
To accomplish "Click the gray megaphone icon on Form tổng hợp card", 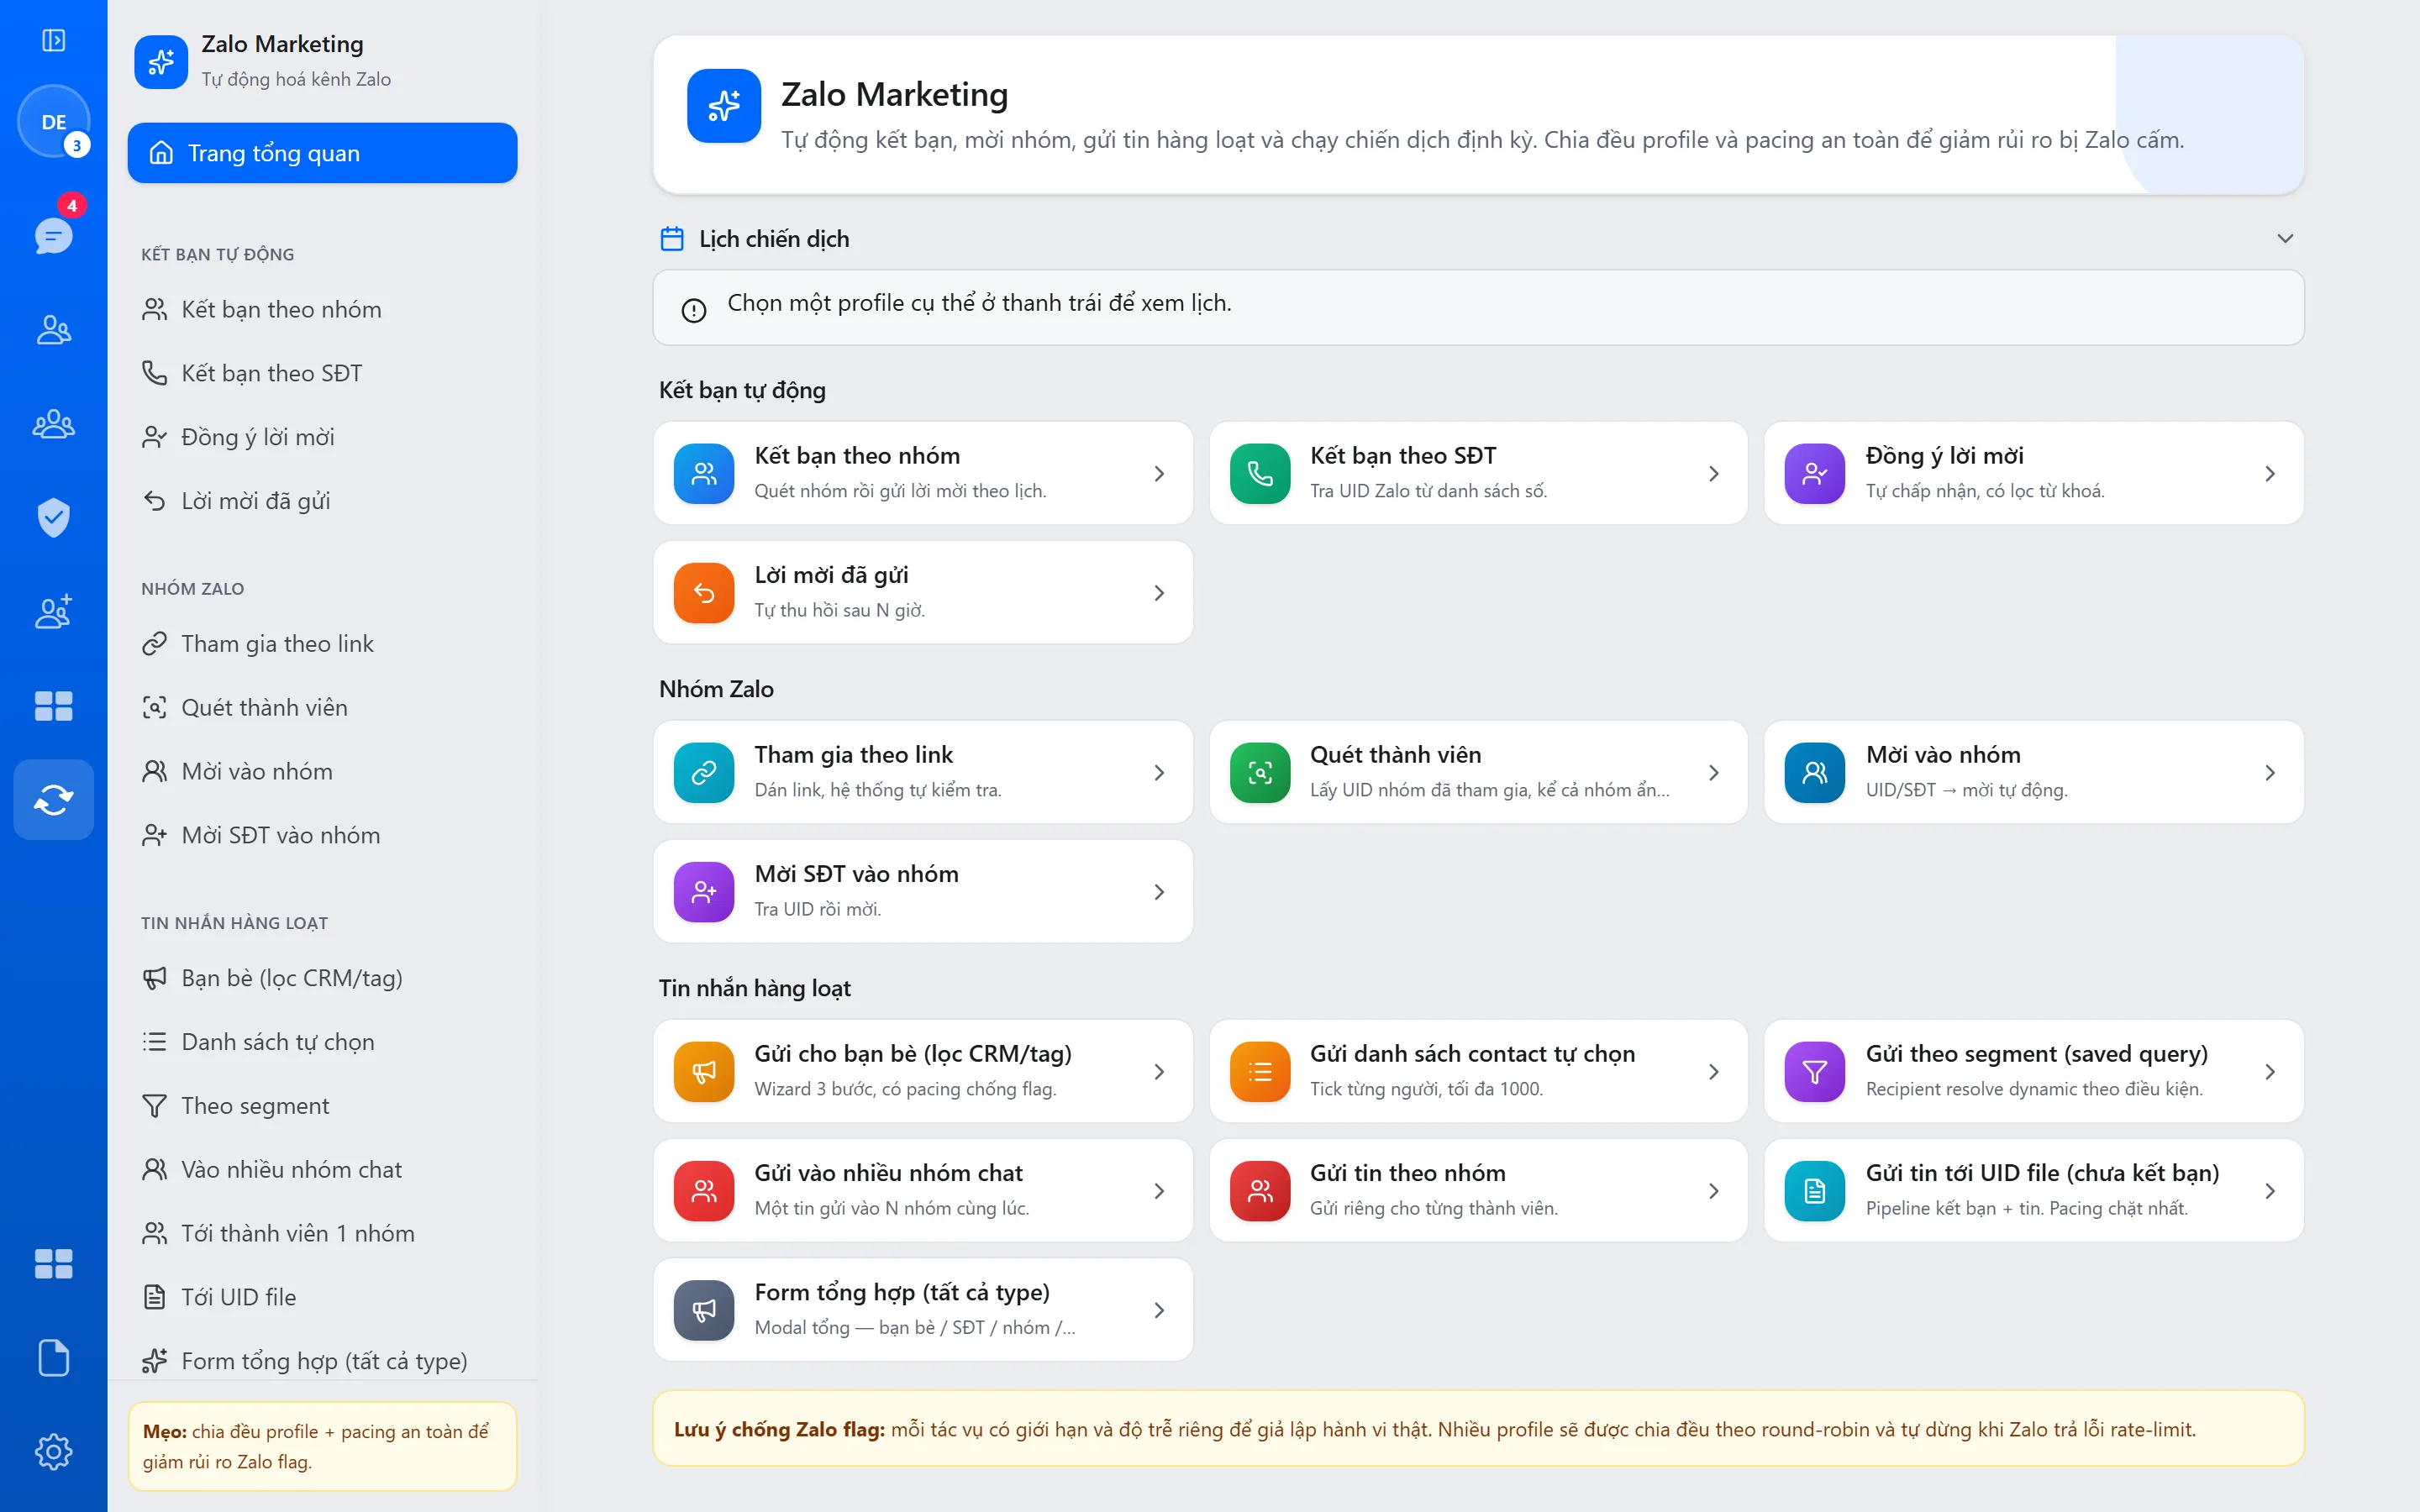I will 704,1310.
